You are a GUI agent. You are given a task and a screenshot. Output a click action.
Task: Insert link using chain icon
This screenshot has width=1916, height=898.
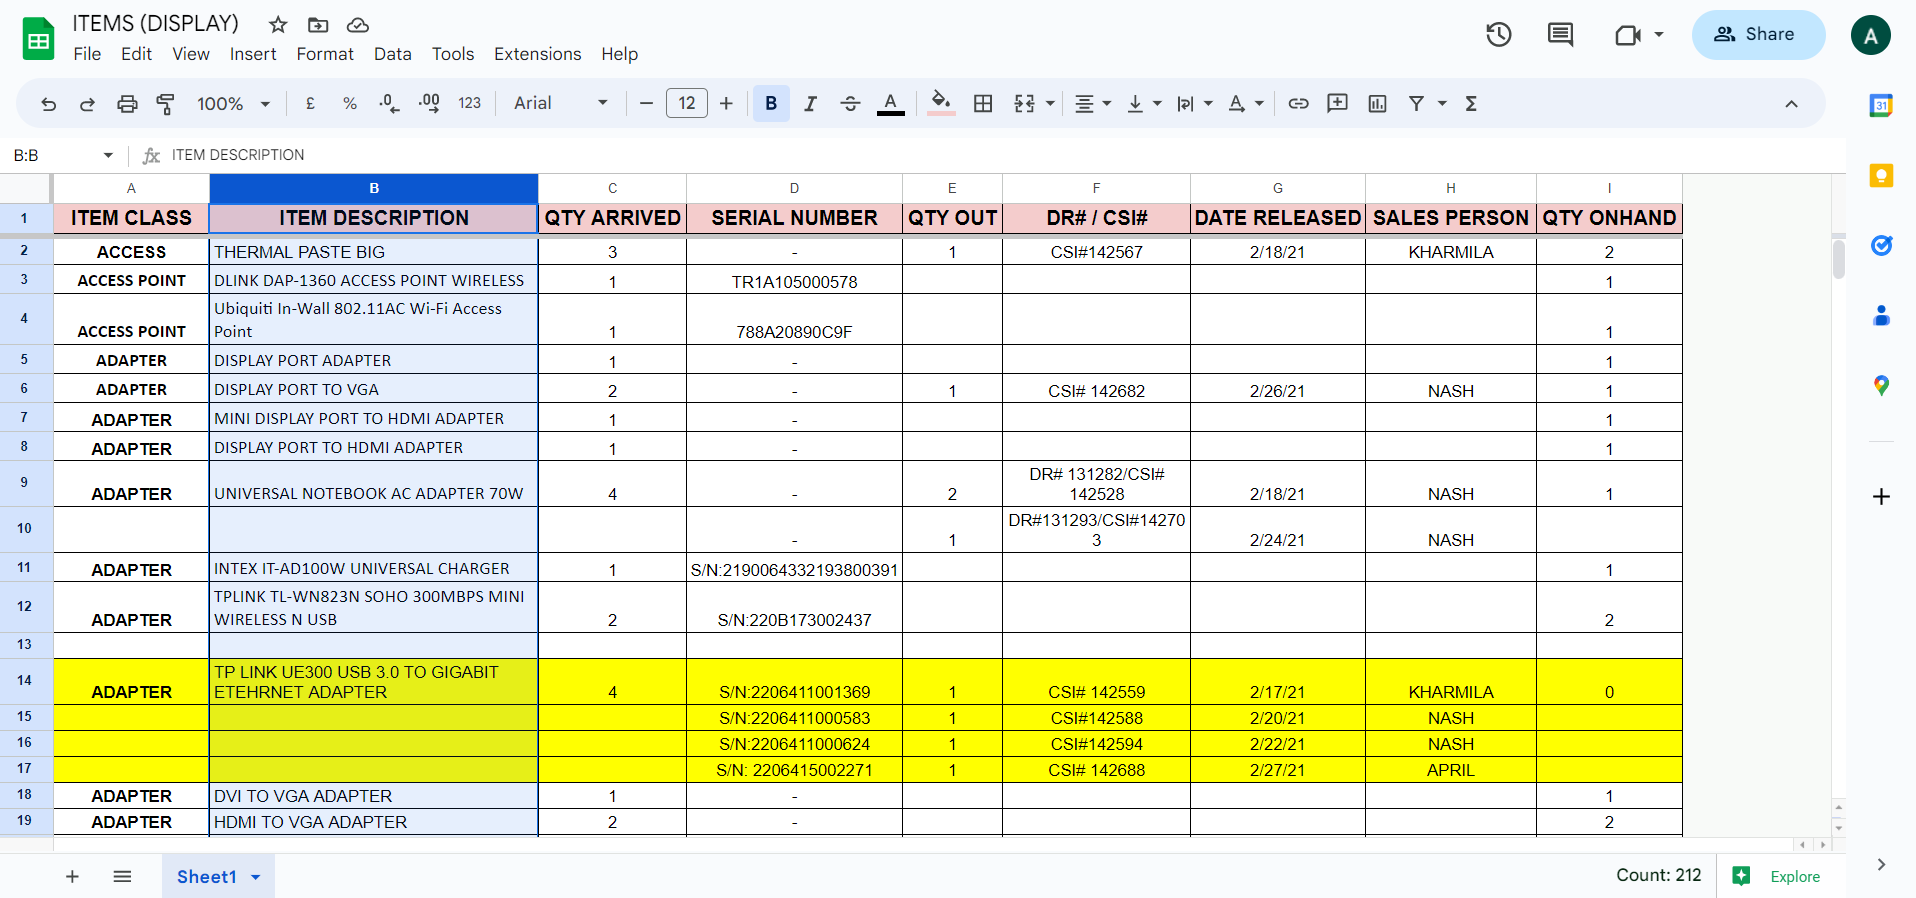tap(1298, 103)
